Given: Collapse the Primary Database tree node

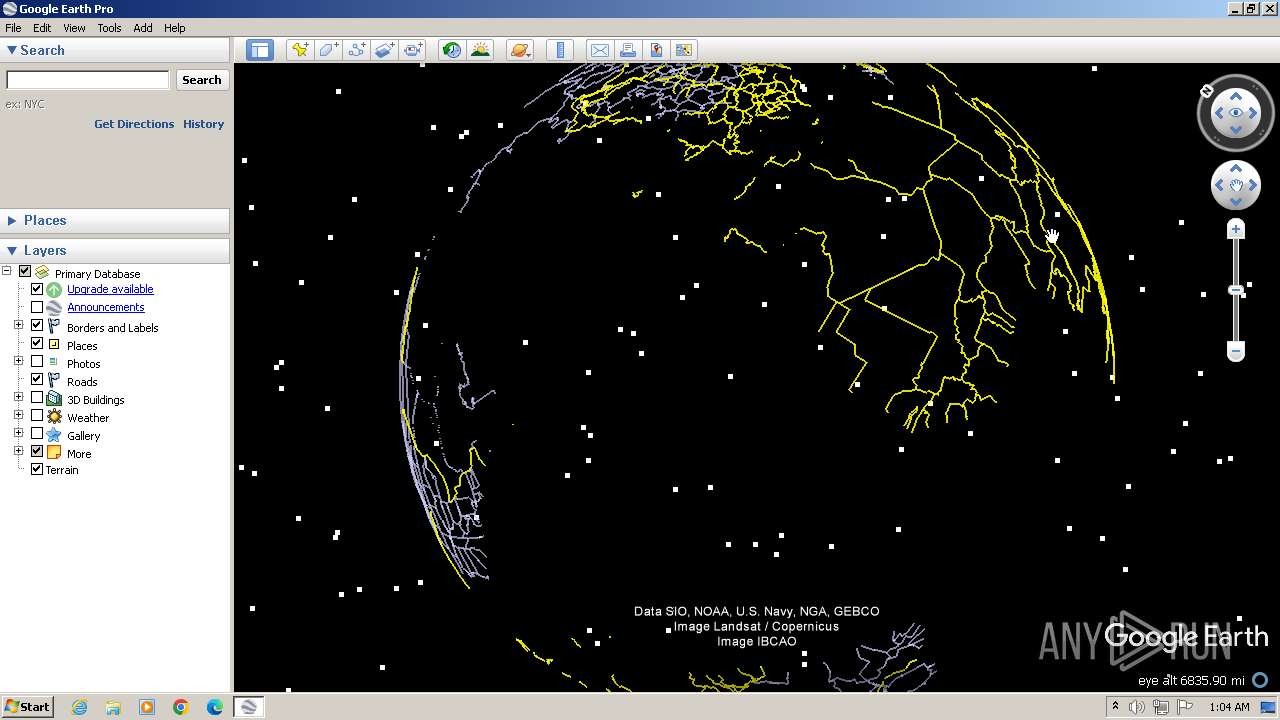Looking at the screenshot, I should (7, 271).
